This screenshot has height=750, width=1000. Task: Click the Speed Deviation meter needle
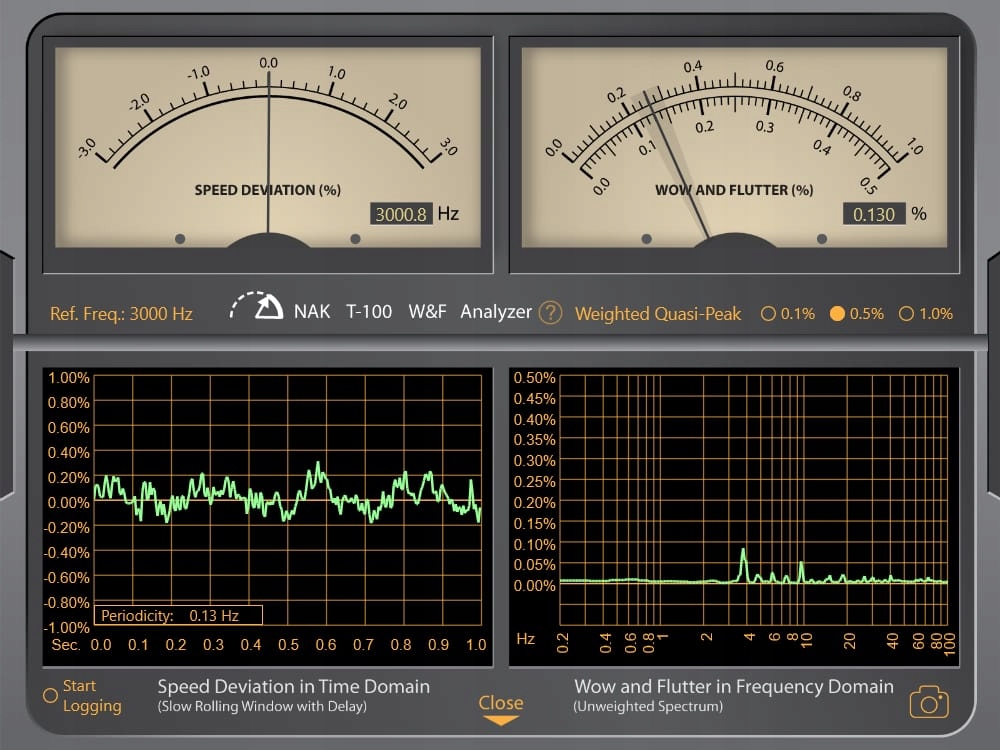[268, 150]
